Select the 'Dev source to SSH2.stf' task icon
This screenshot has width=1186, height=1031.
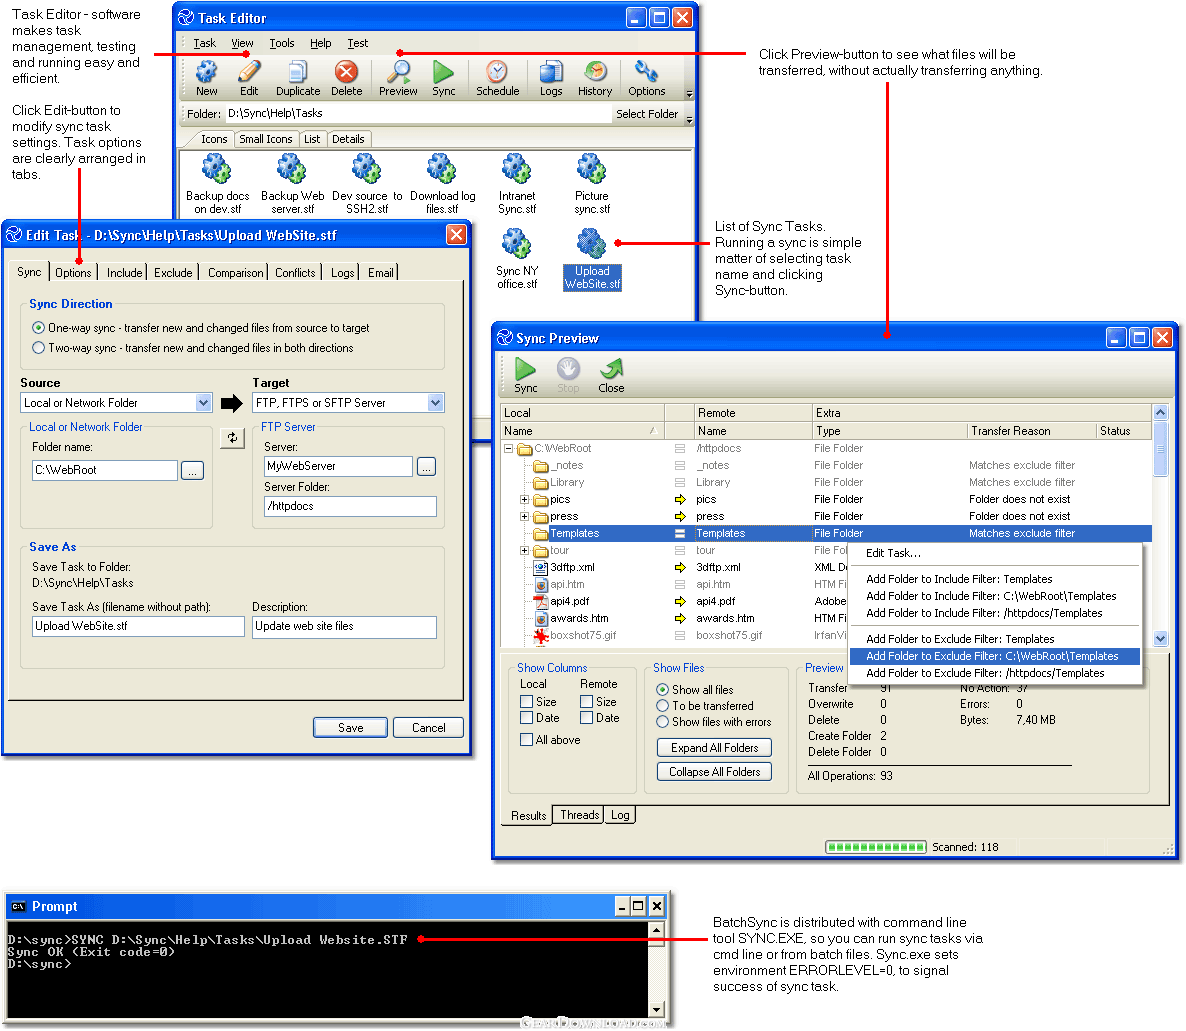click(367, 183)
